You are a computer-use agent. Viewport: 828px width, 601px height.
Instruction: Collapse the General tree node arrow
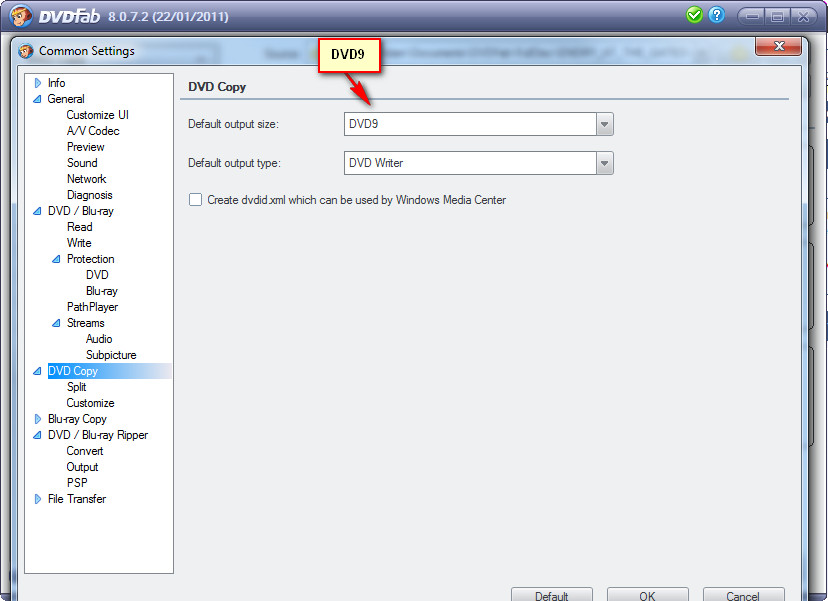tap(37, 99)
